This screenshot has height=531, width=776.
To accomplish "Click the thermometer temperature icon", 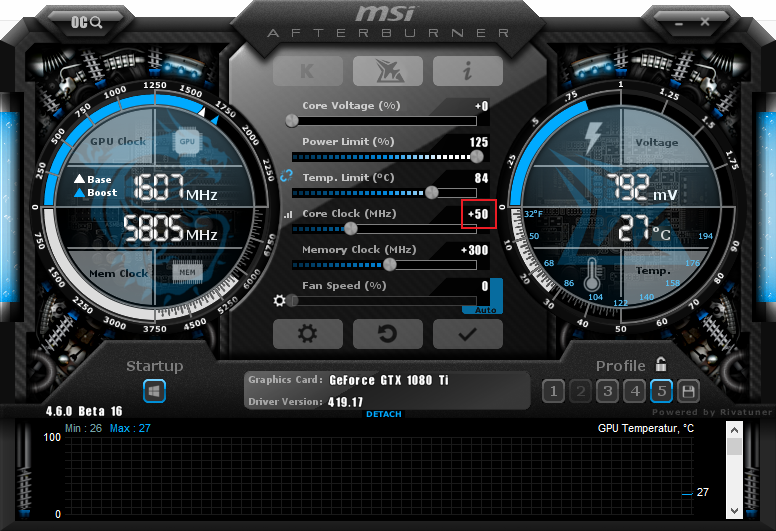I will 591,274.
